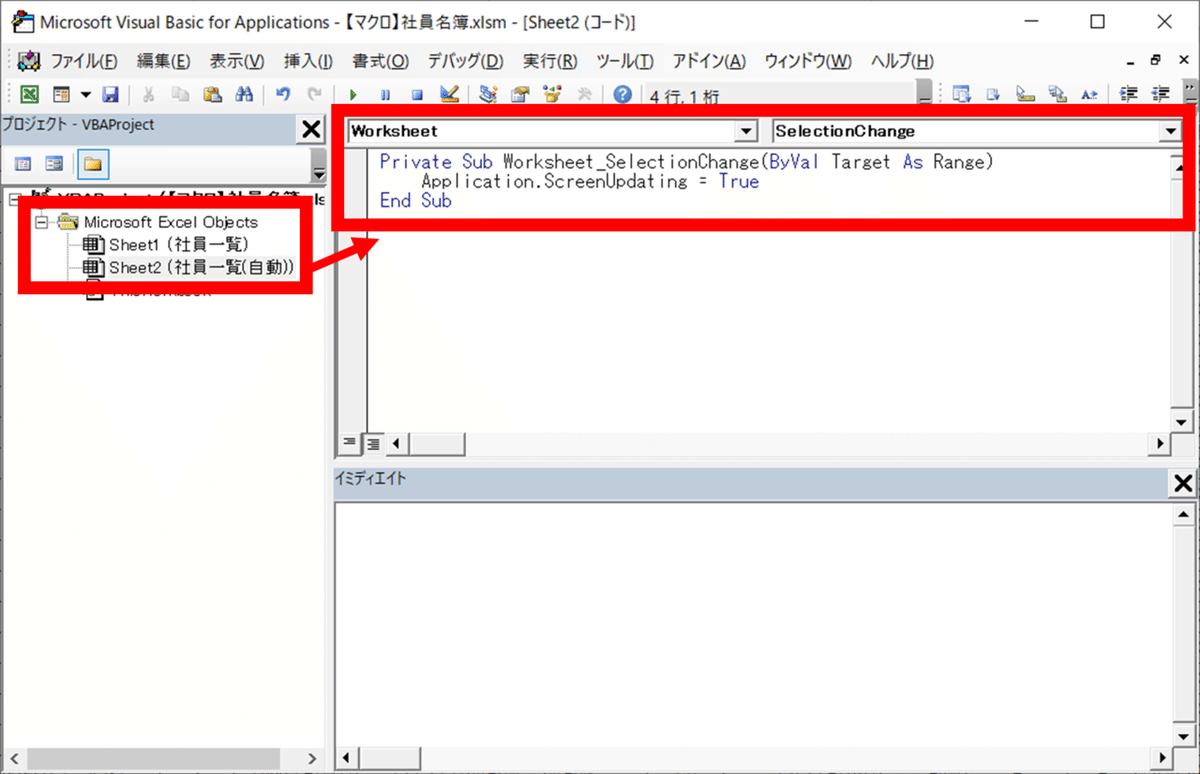Click the Parameter Info edit icon
The width and height of the screenshot is (1200, 774).
1057,95
